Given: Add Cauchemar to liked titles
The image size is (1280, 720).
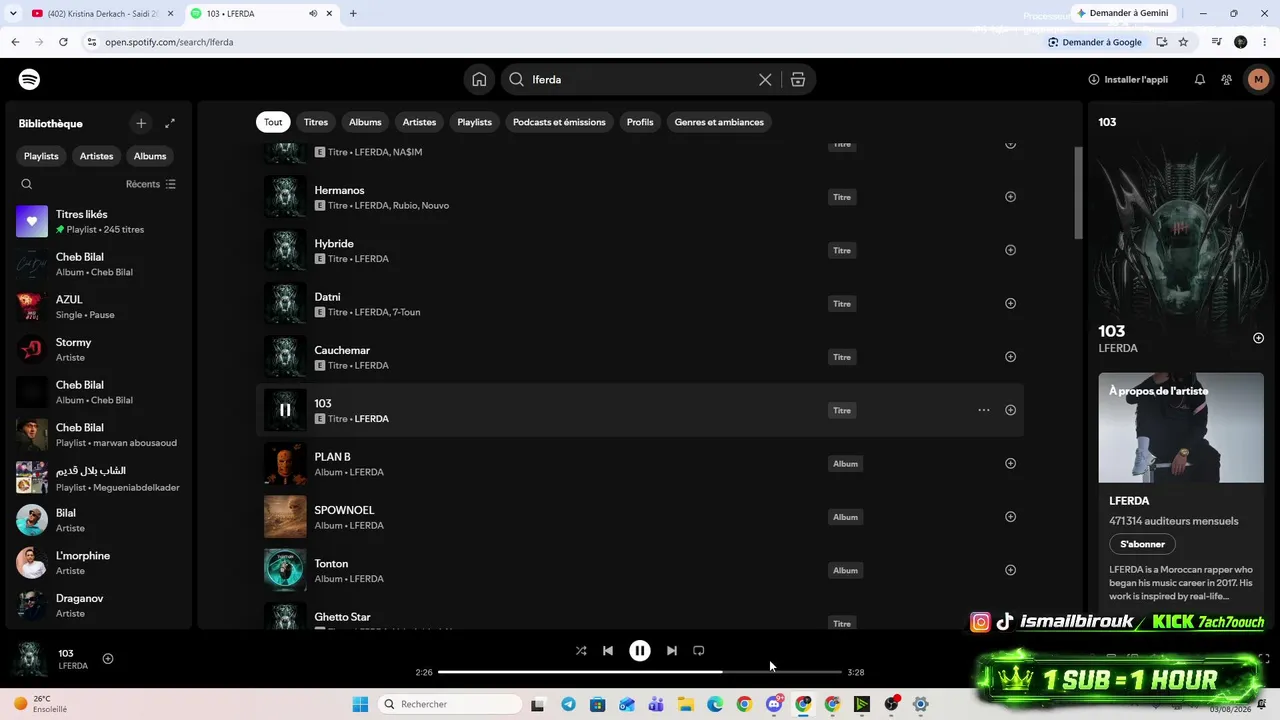Looking at the screenshot, I should coord(1010,357).
